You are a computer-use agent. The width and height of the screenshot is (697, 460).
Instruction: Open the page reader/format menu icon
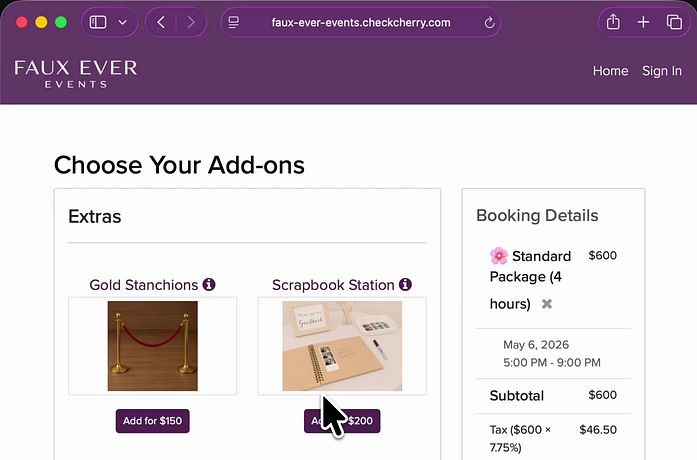coord(234,22)
